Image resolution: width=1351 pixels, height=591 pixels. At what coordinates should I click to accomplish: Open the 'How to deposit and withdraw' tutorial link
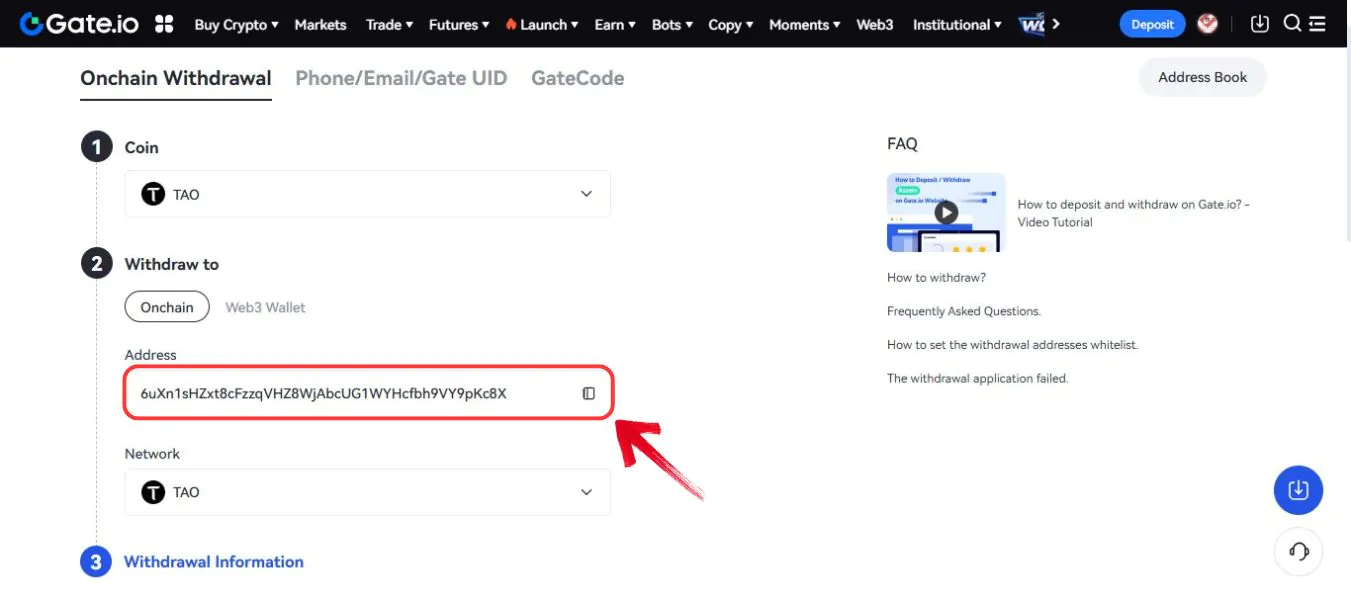tap(1134, 213)
